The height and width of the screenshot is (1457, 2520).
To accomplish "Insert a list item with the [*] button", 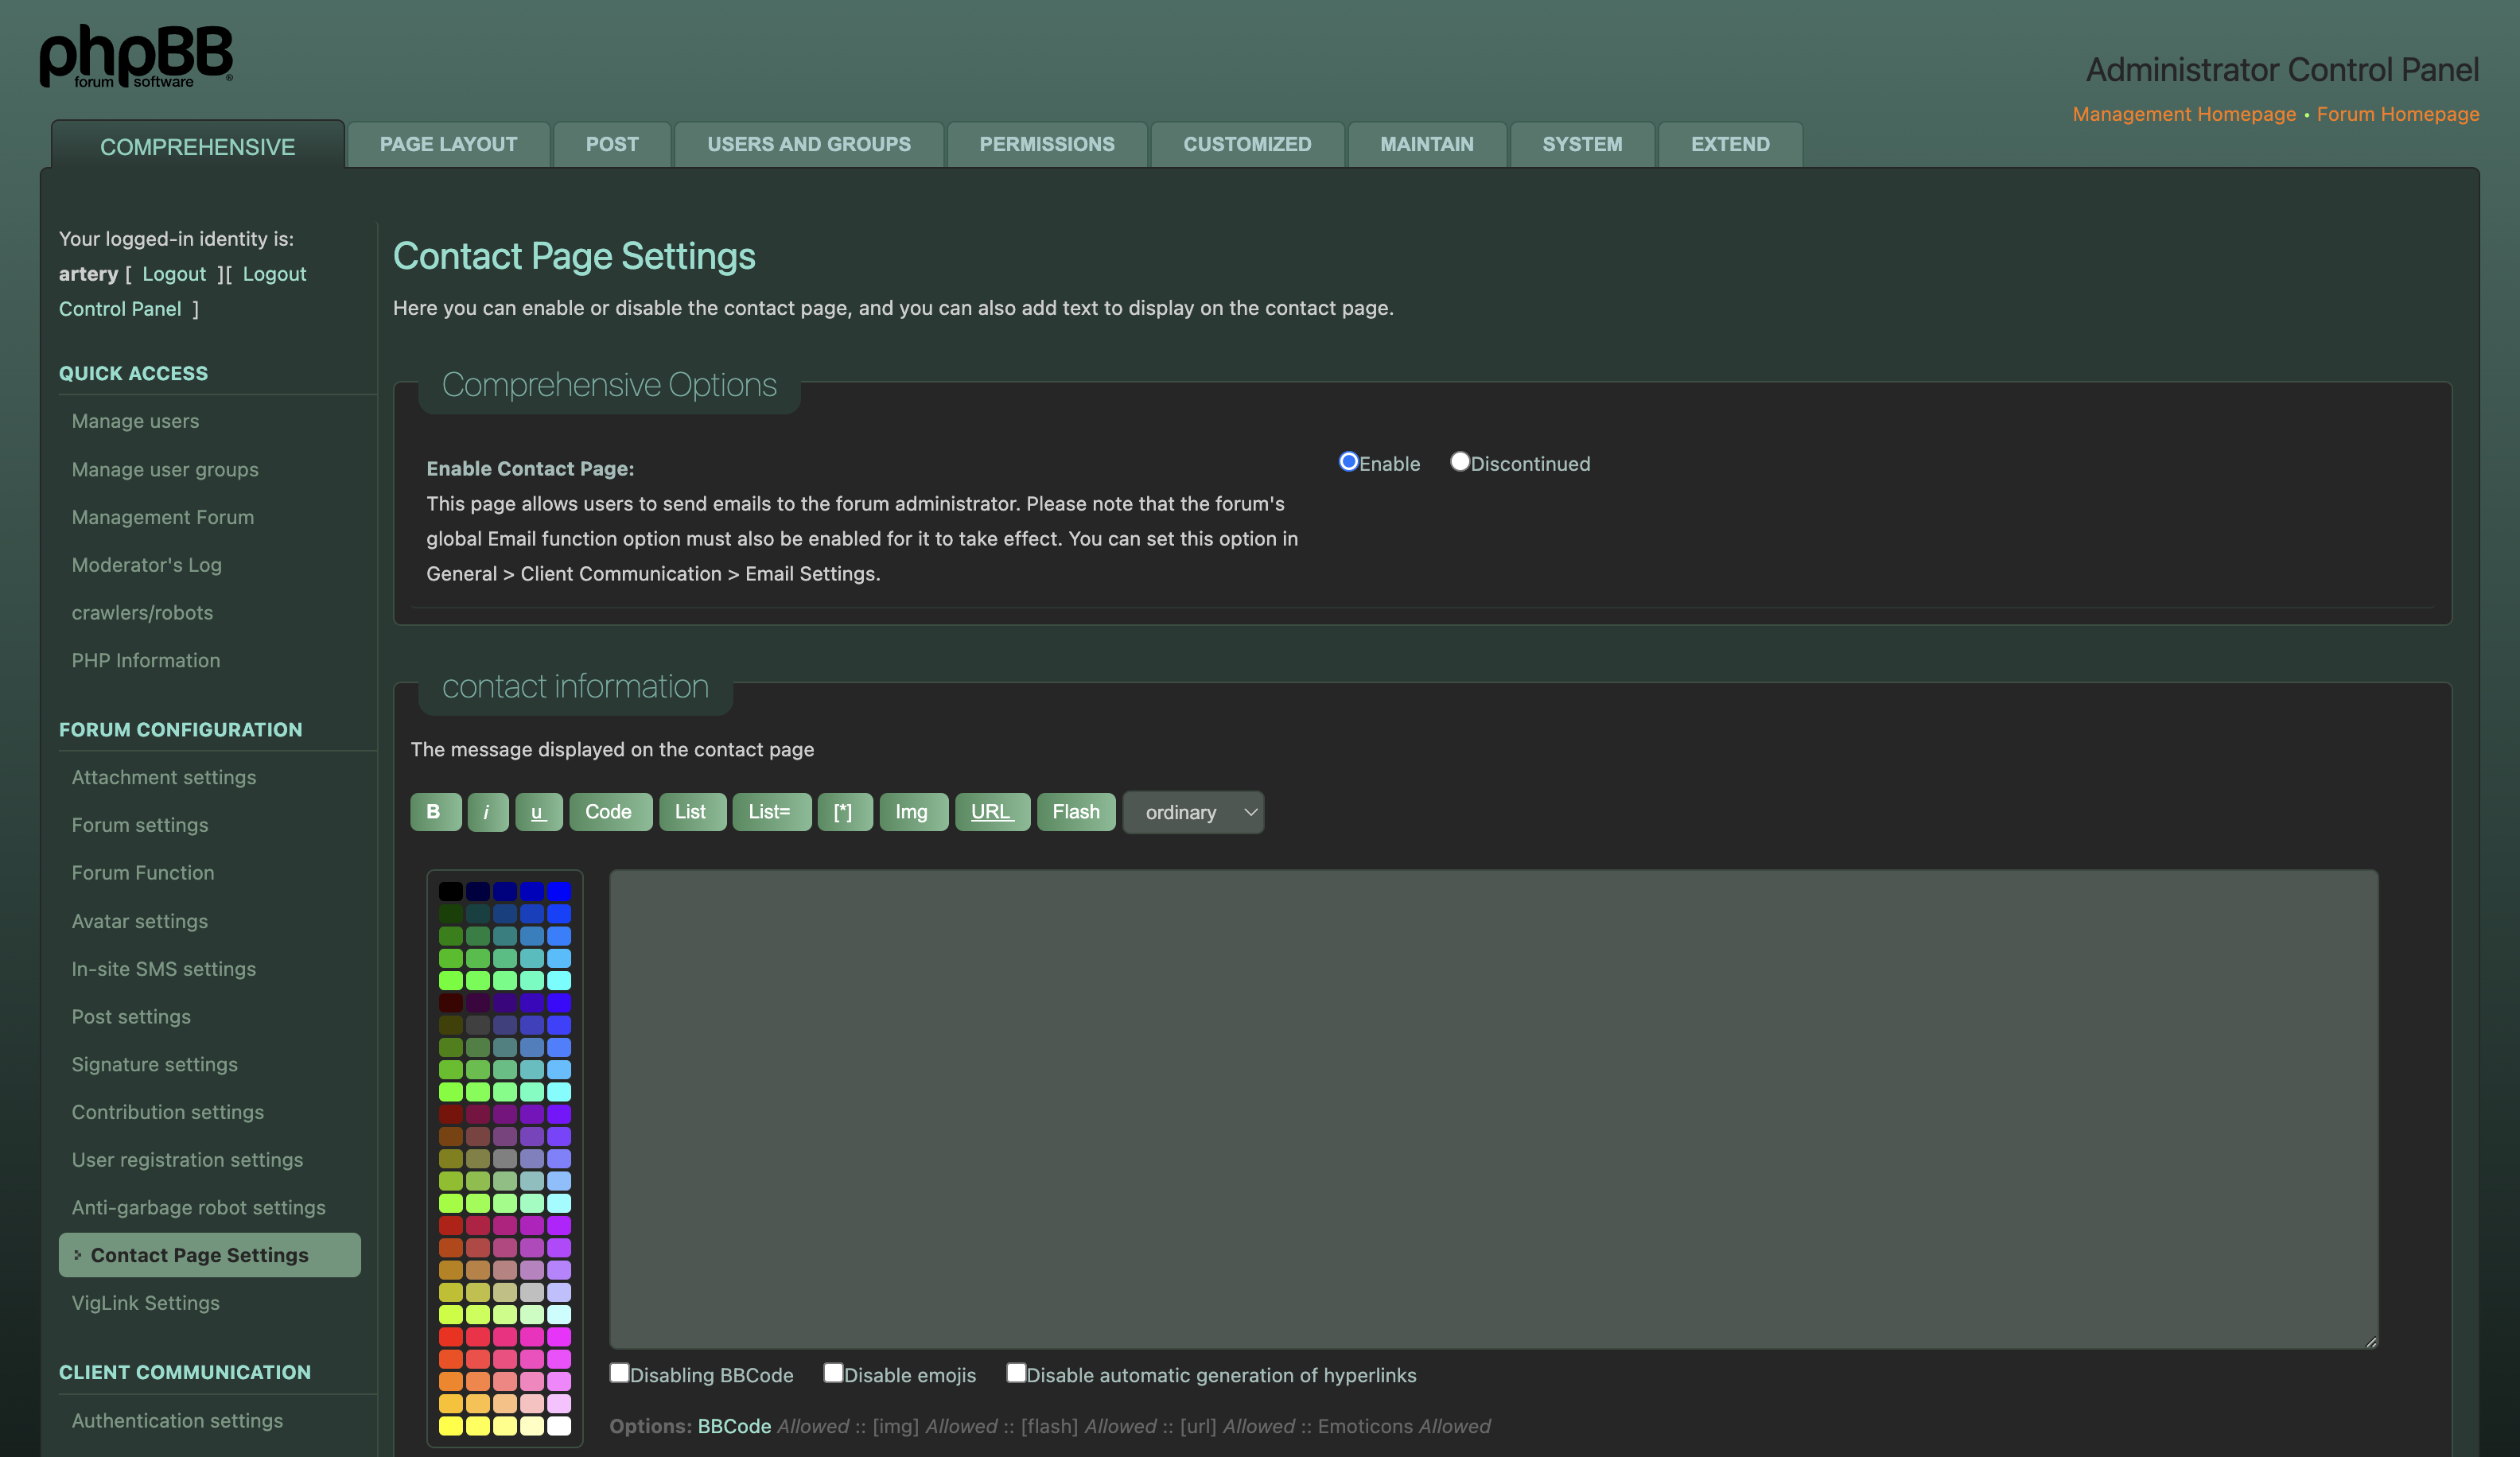I will (843, 812).
